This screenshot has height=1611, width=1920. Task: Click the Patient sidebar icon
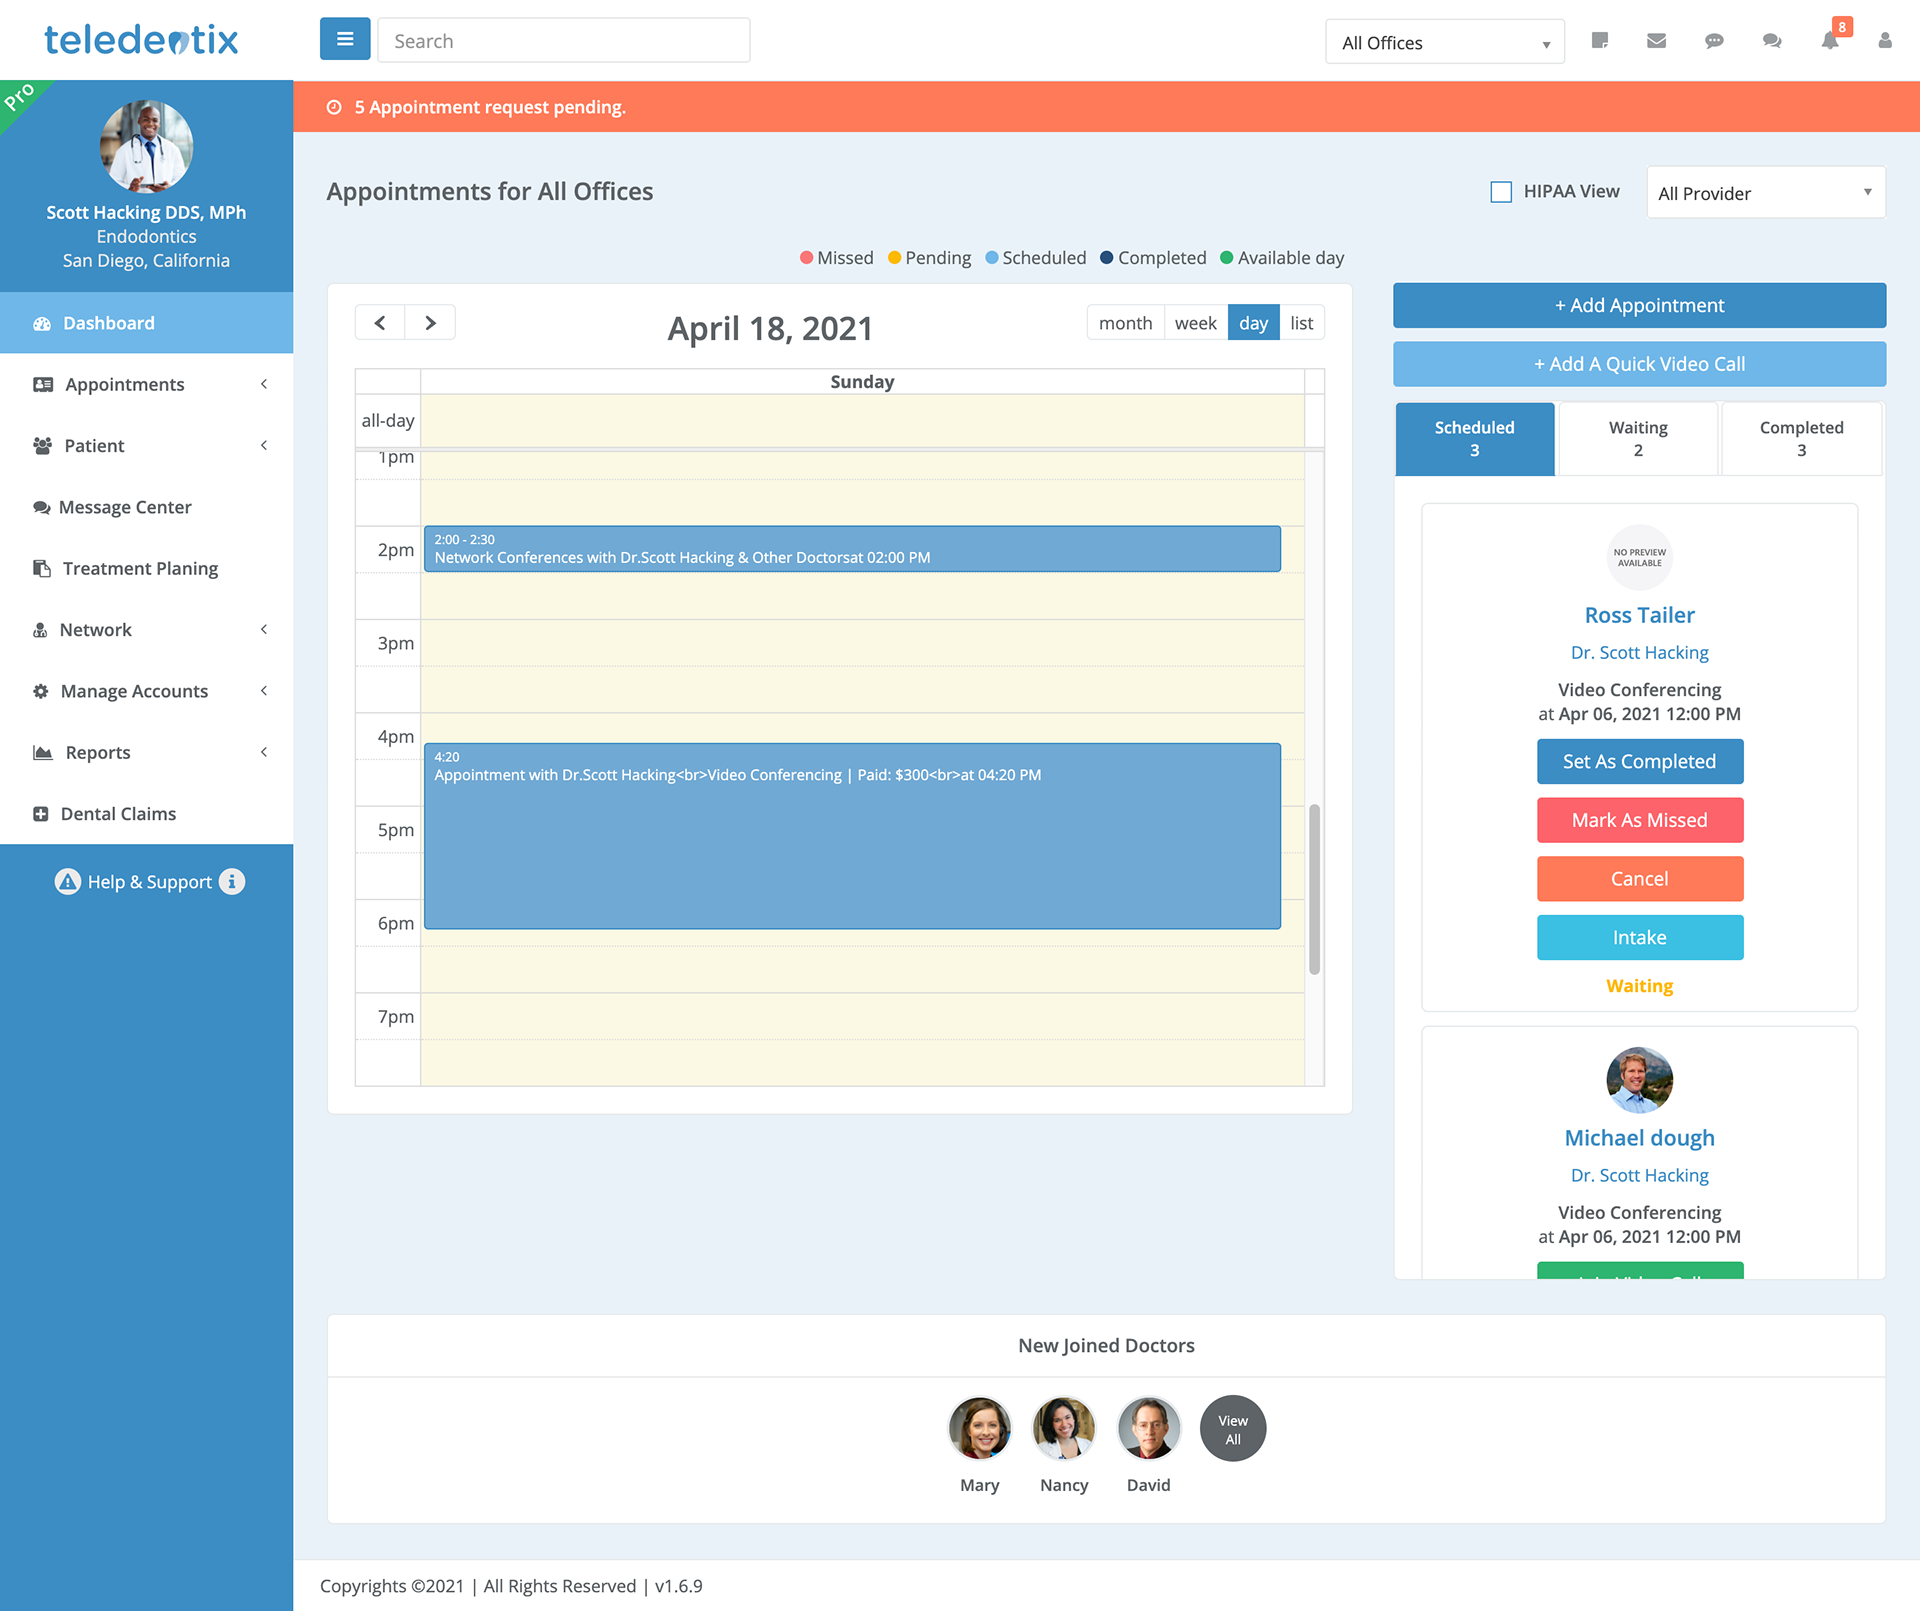tap(43, 446)
